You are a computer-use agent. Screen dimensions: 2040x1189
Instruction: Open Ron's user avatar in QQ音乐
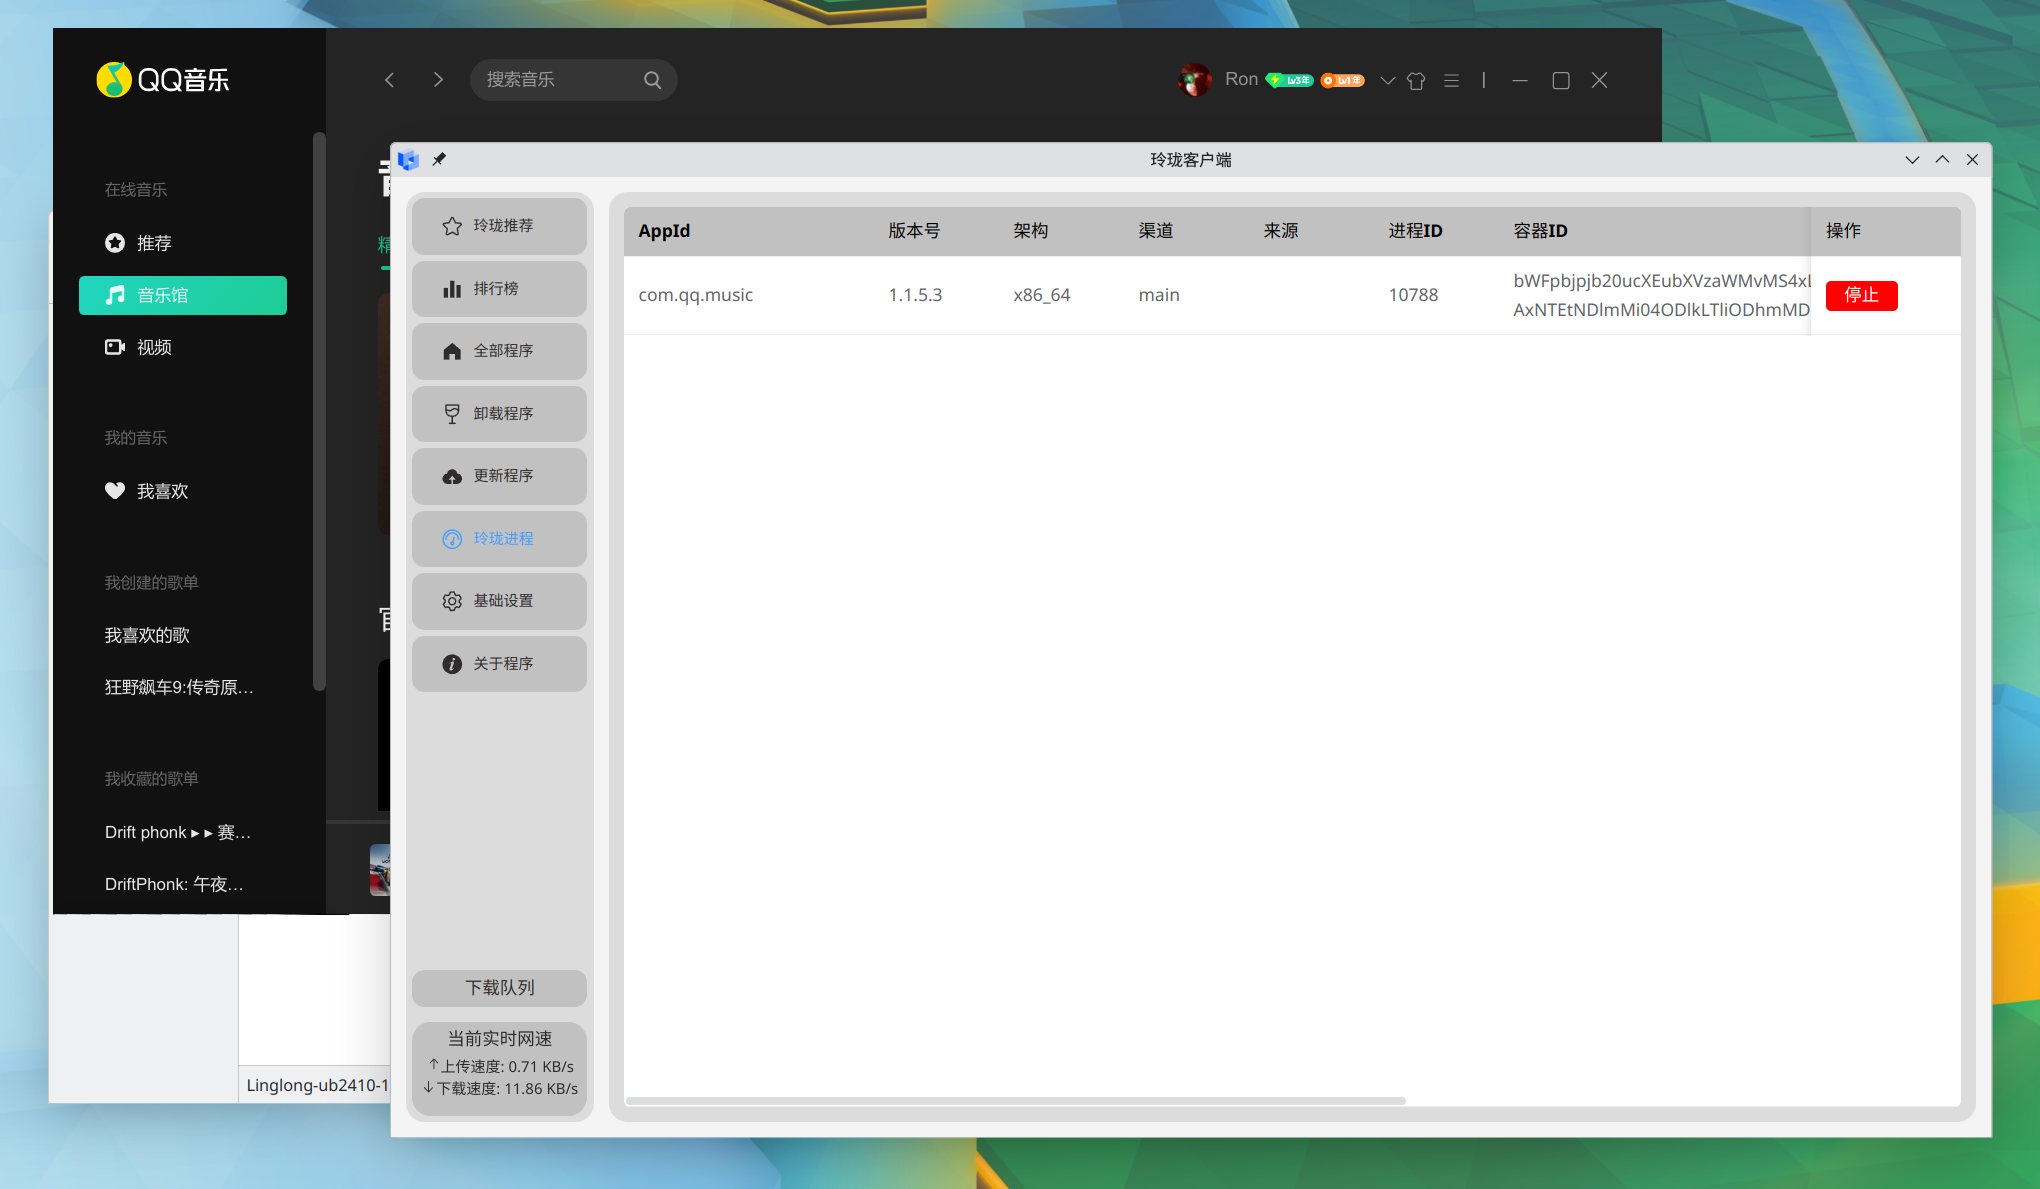coord(1194,80)
